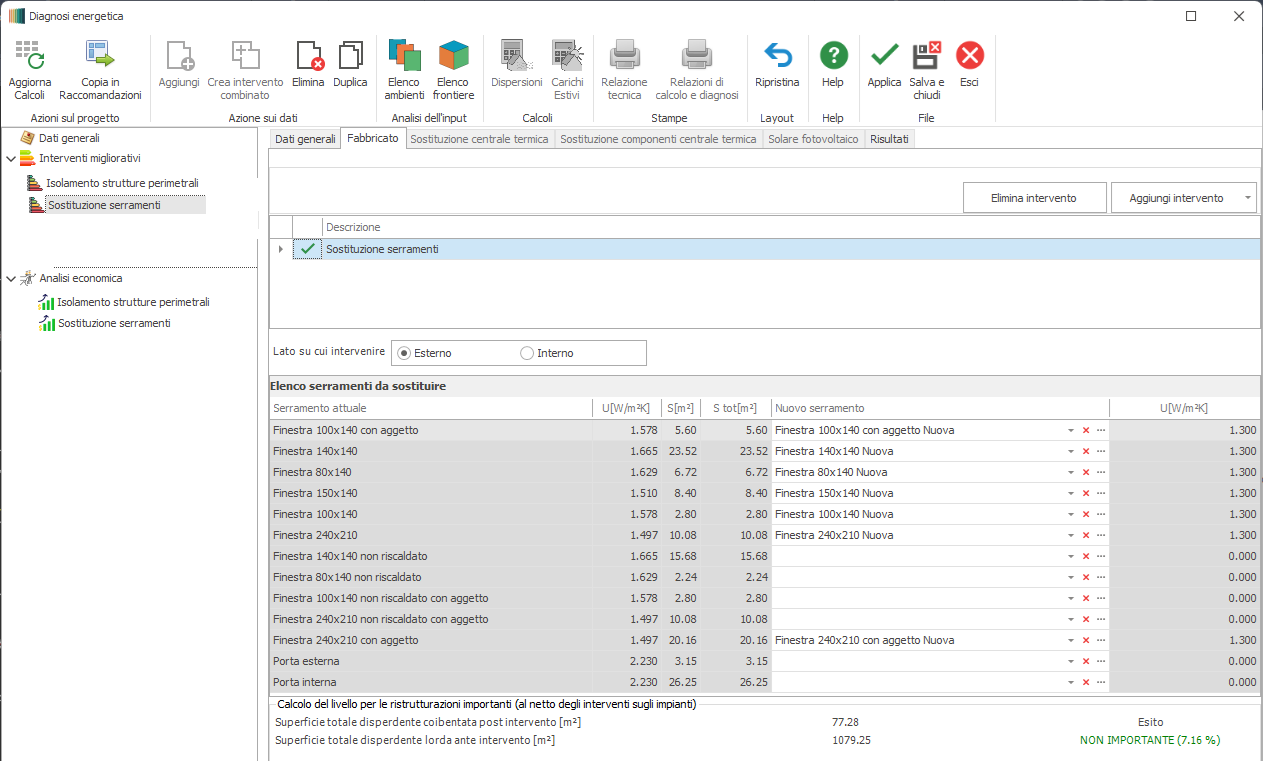This screenshot has width=1263, height=761.
Task: Click the Ripristina layout icon
Action: point(777,57)
